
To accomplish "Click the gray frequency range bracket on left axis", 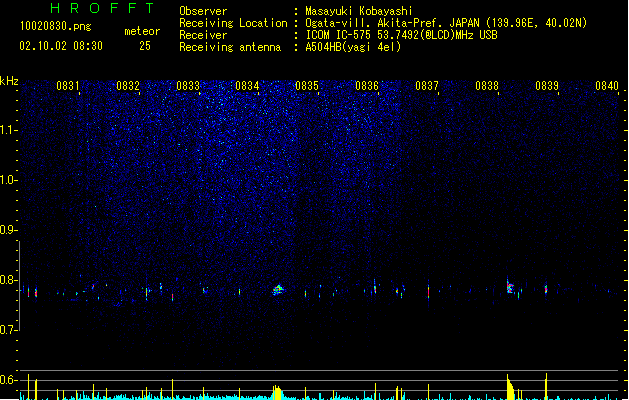I will point(19,286).
